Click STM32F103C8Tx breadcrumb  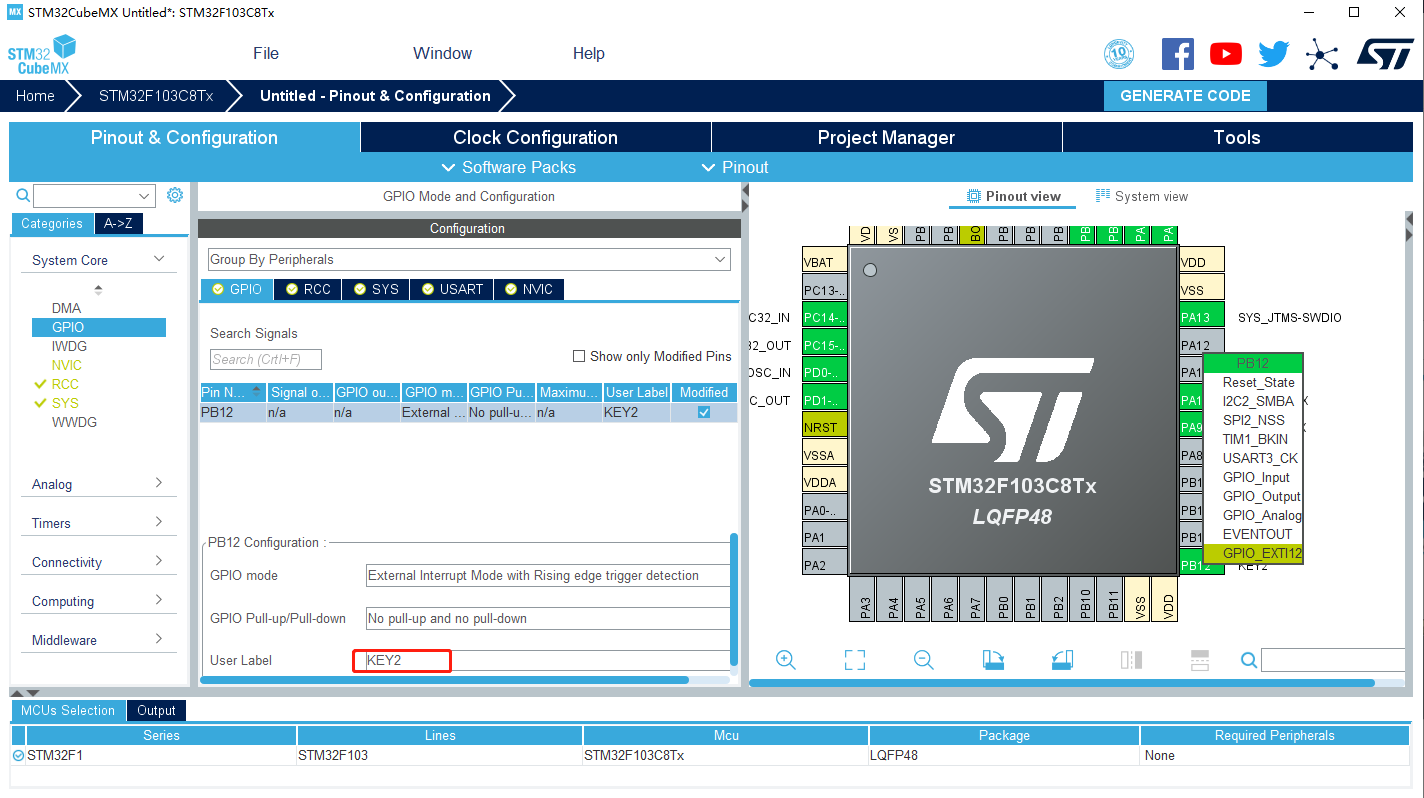156,96
